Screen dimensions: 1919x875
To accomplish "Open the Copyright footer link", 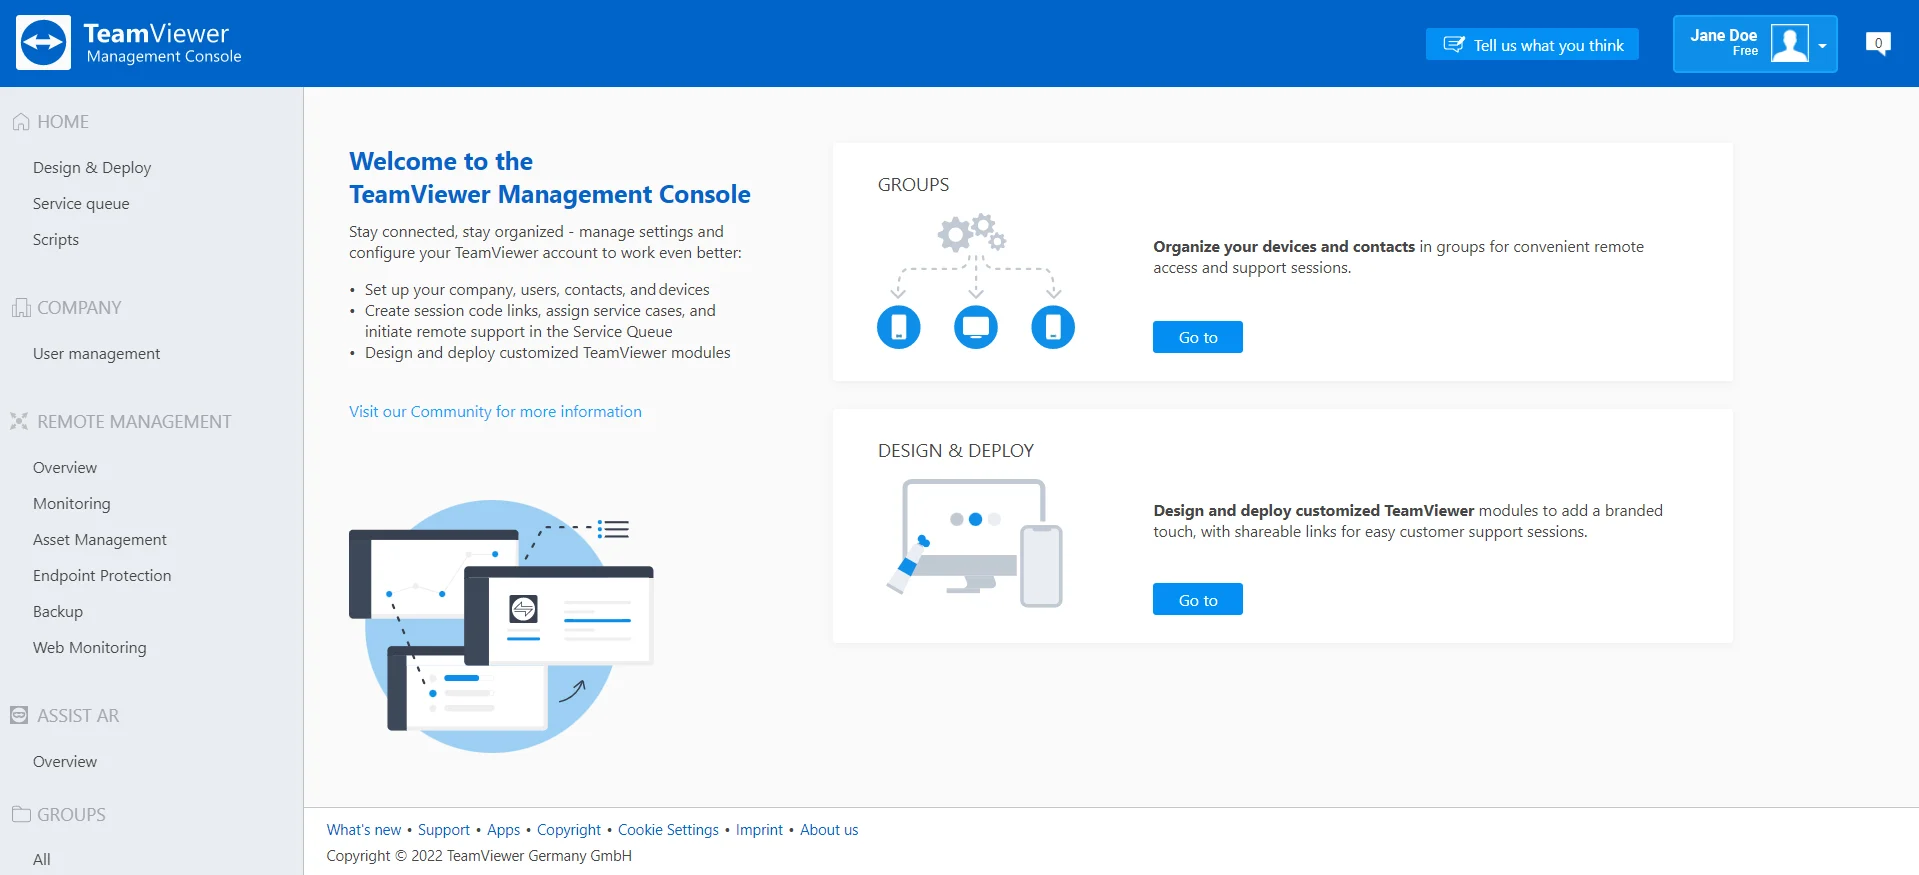I will [x=569, y=830].
